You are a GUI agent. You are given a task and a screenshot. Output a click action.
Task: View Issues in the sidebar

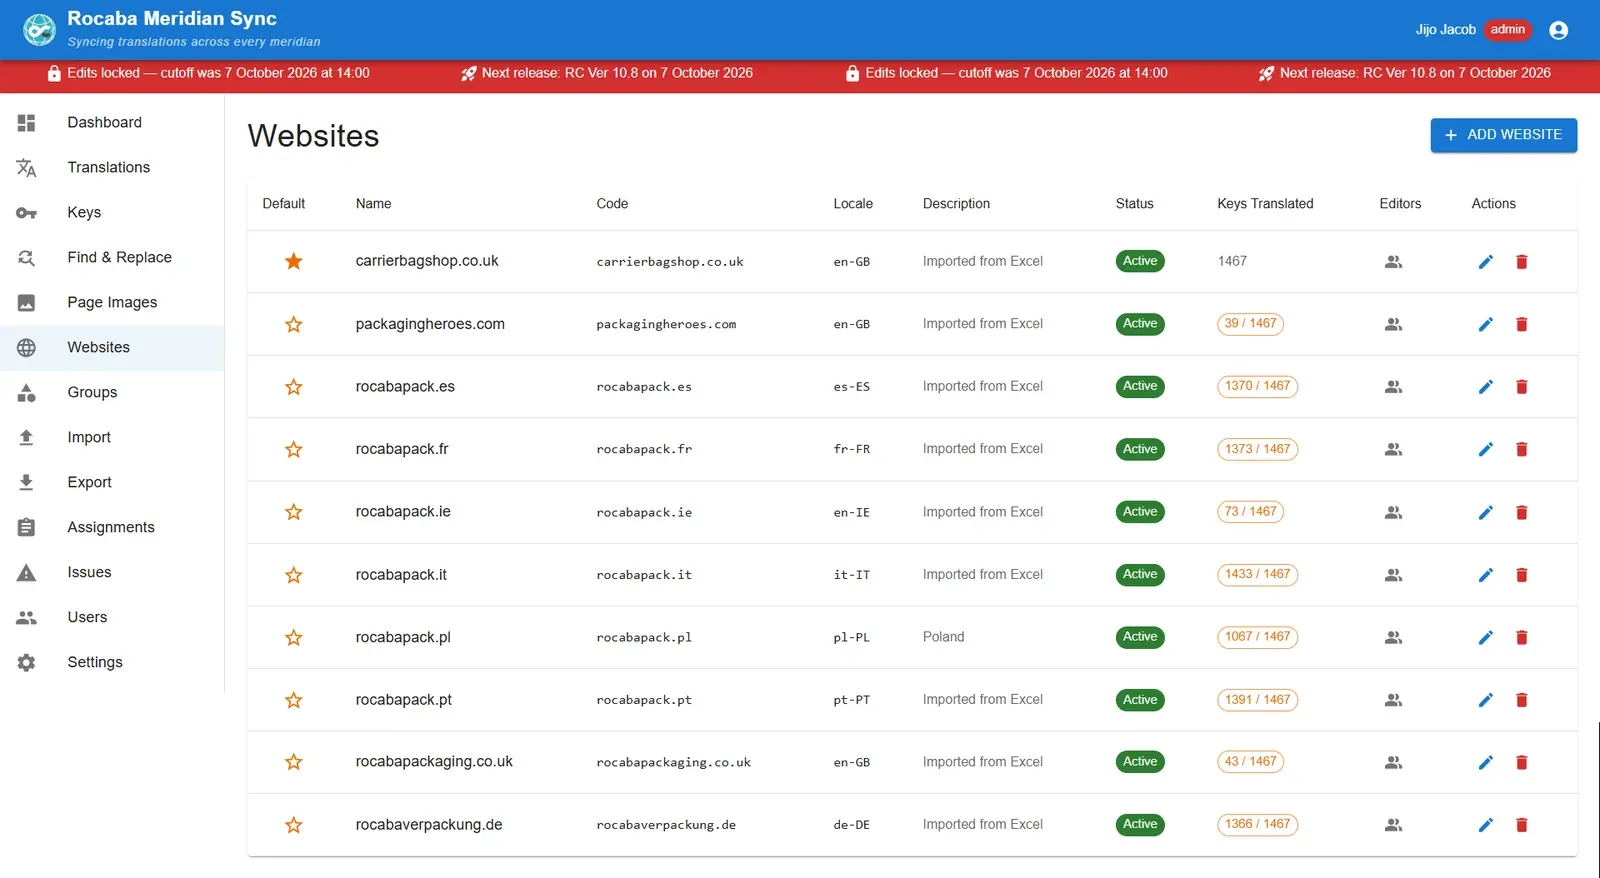click(x=112, y=572)
